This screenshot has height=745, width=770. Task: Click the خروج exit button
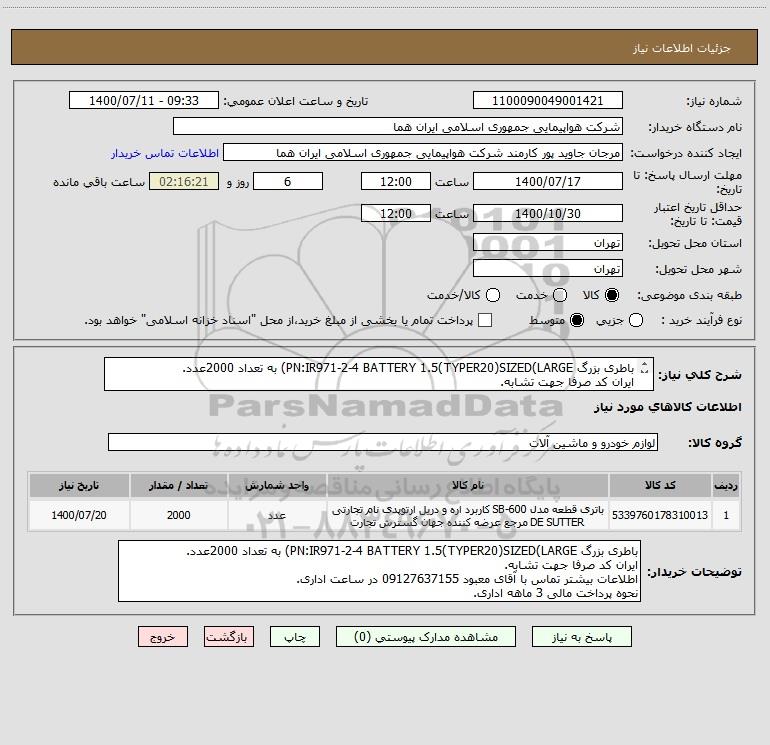(x=163, y=637)
